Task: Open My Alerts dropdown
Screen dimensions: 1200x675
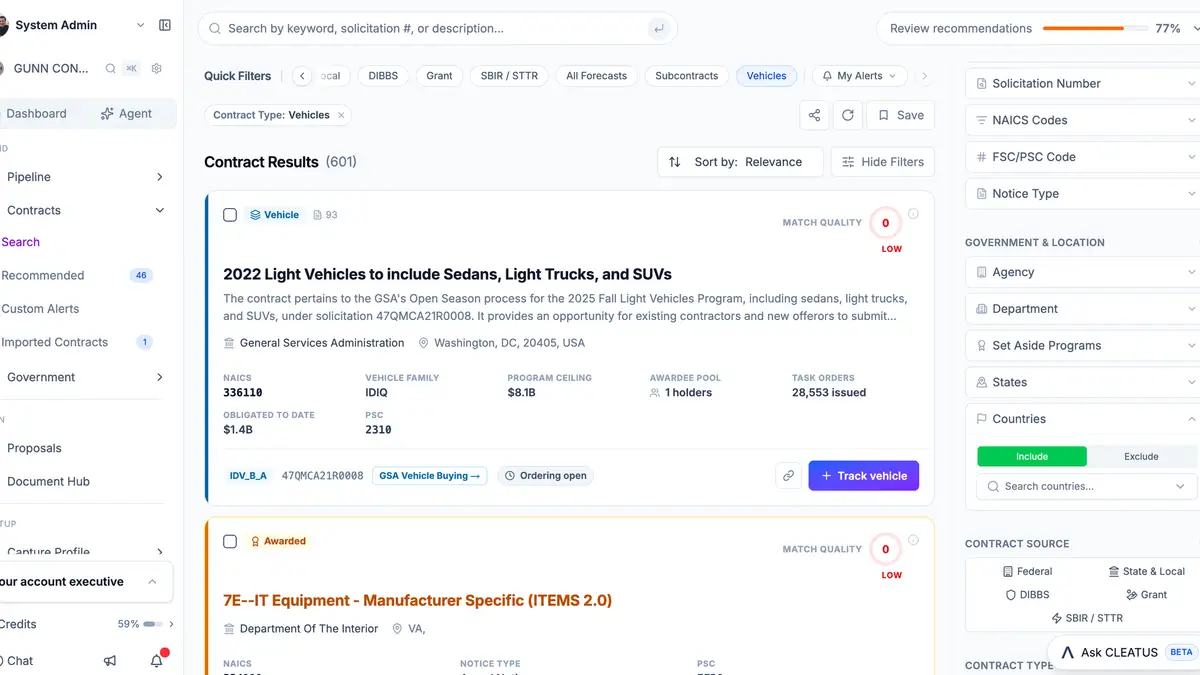Action: click(860, 76)
